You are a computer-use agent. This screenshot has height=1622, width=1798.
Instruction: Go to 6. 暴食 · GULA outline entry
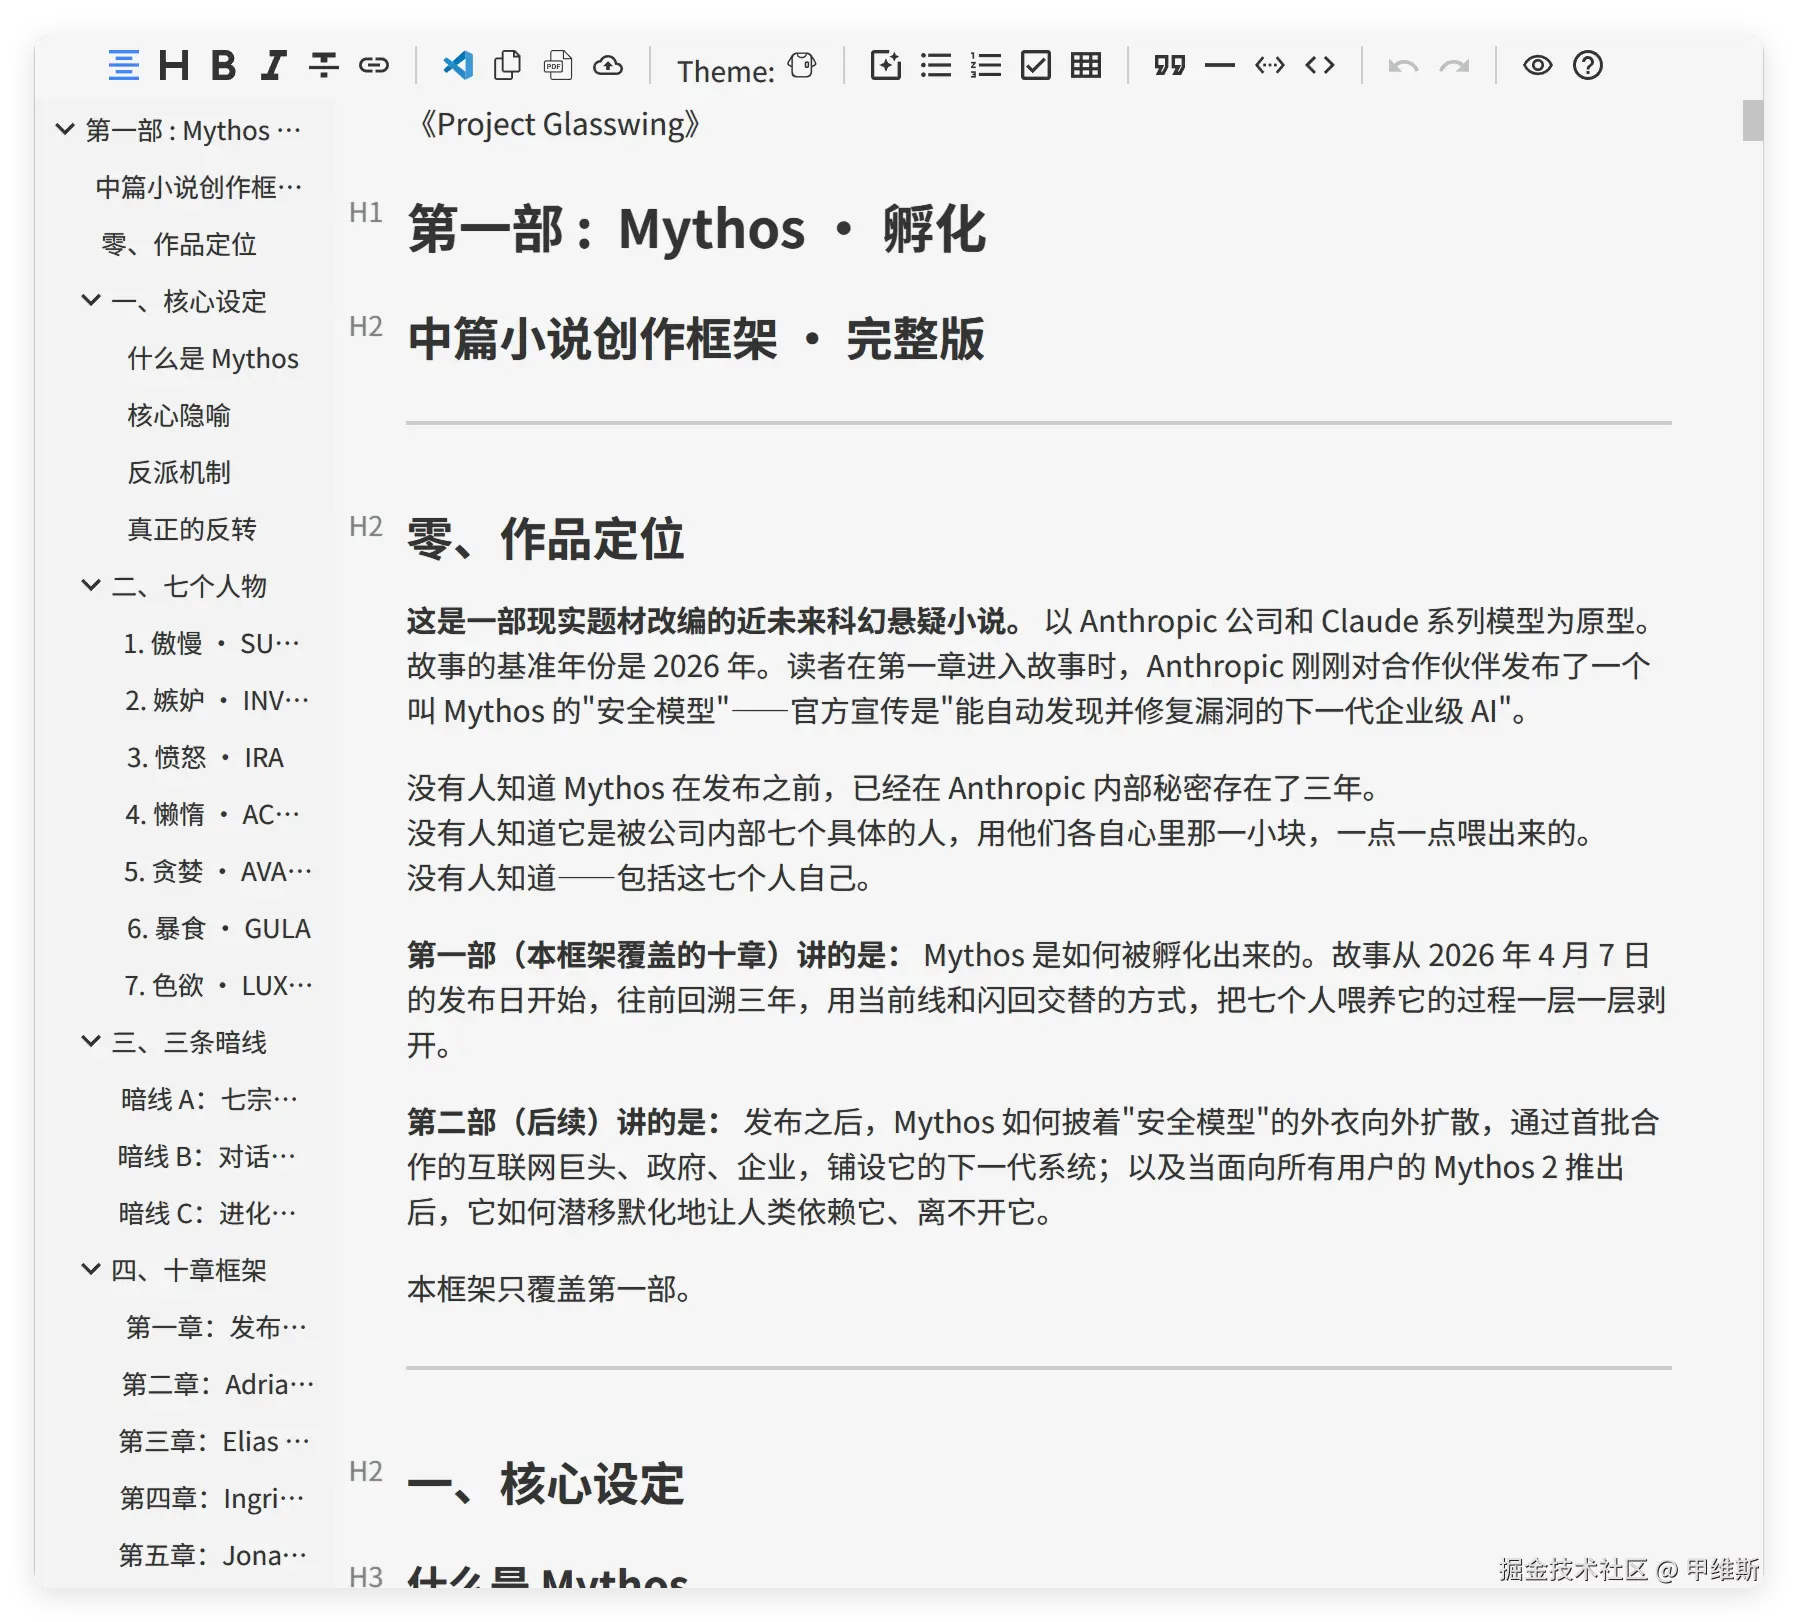coord(219,928)
